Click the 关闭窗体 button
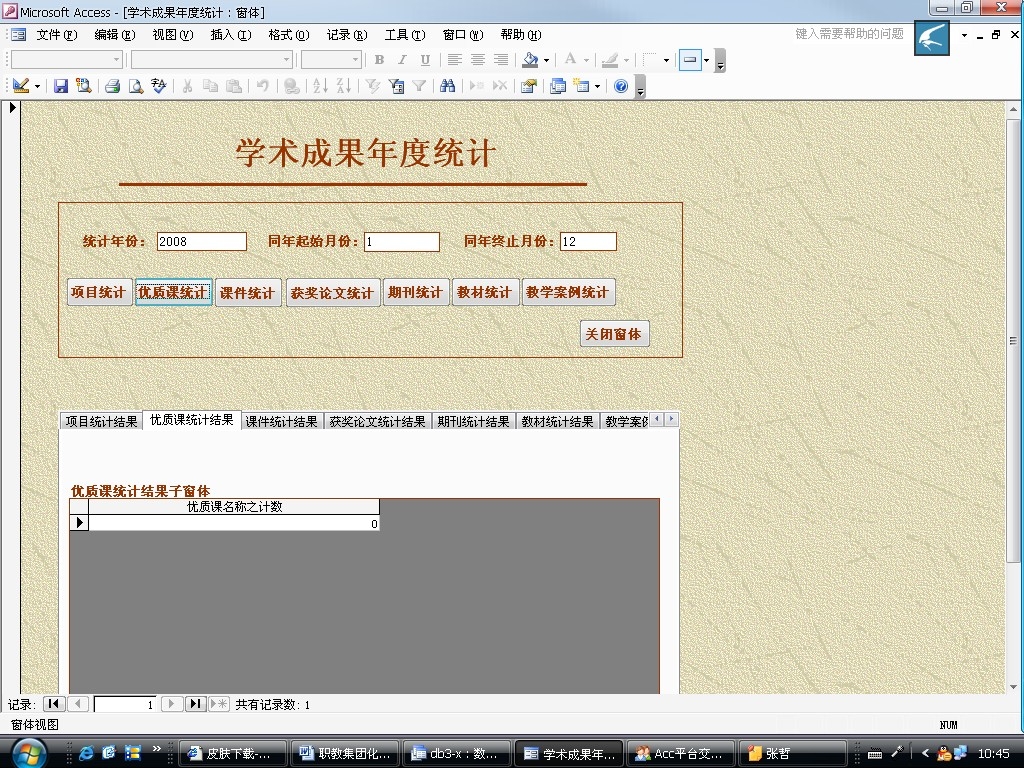 614,334
